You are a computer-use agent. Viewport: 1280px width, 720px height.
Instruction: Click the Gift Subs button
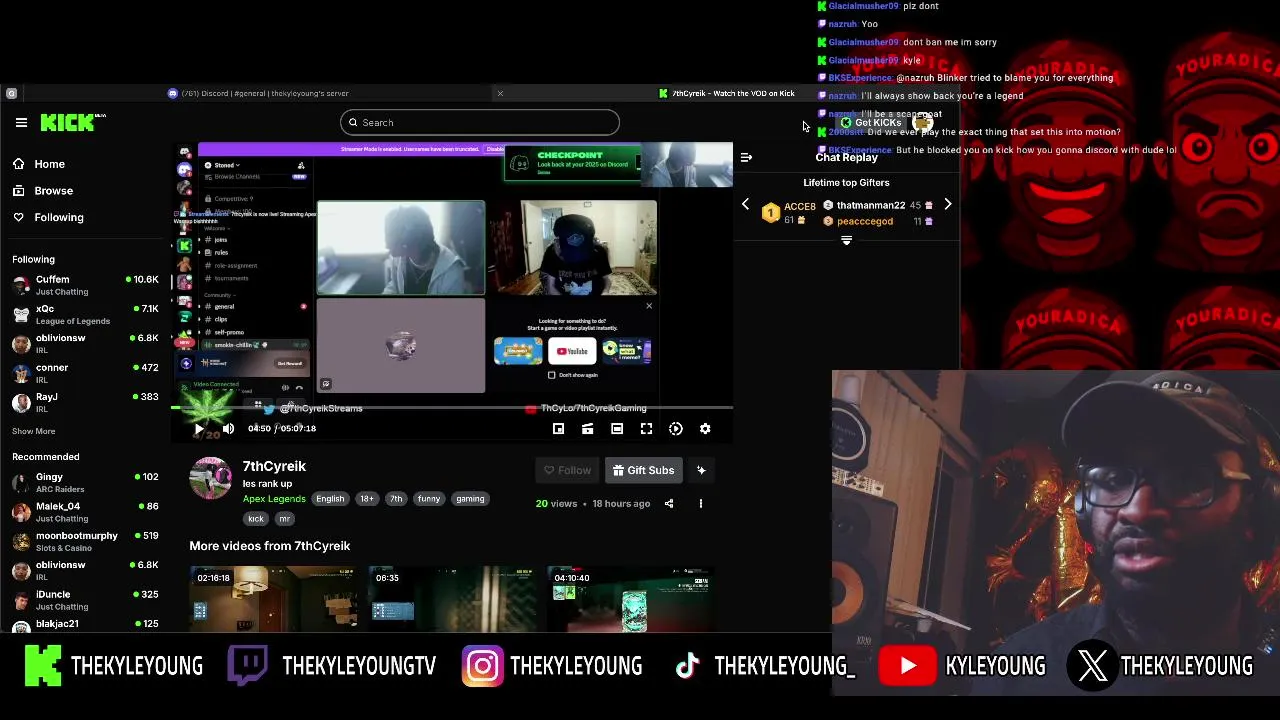643,470
